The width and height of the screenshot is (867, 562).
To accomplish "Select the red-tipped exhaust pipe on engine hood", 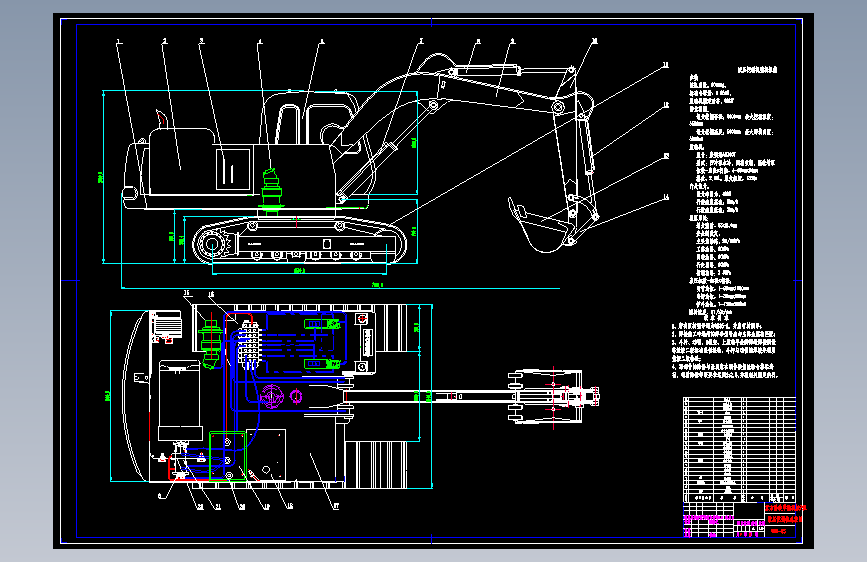I will [x=161, y=117].
